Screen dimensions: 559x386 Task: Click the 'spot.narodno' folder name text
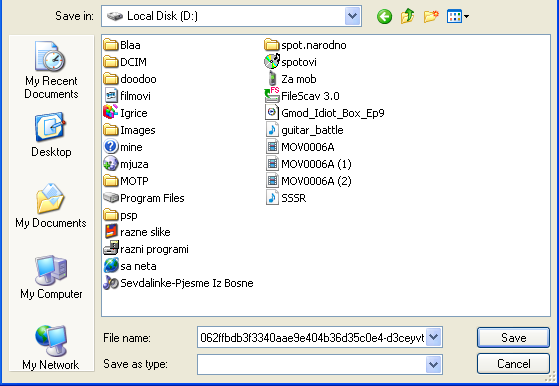click(x=314, y=45)
